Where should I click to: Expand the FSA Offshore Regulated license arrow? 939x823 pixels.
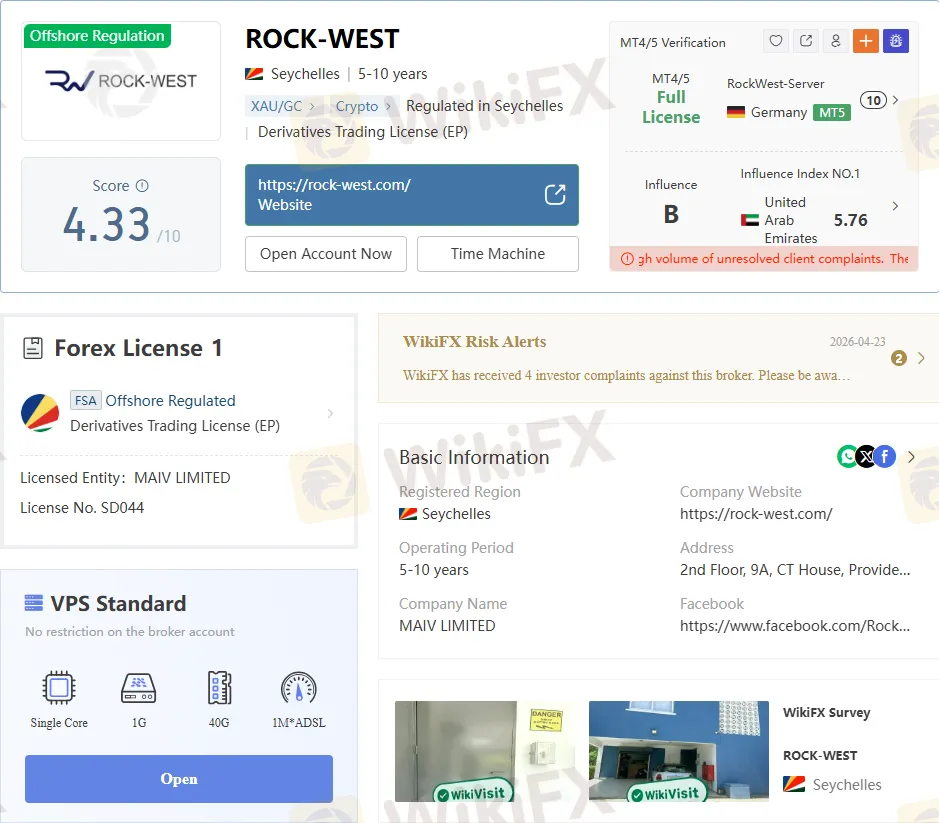tap(331, 413)
